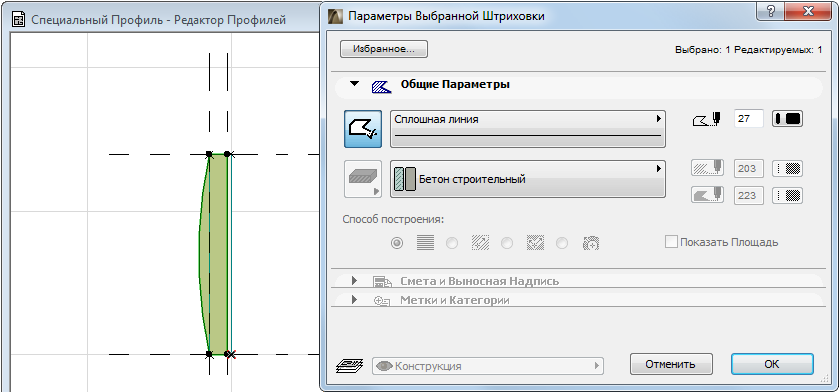Click the second fill orientation hatch icon

pyautogui.click(x=480, y=243)
